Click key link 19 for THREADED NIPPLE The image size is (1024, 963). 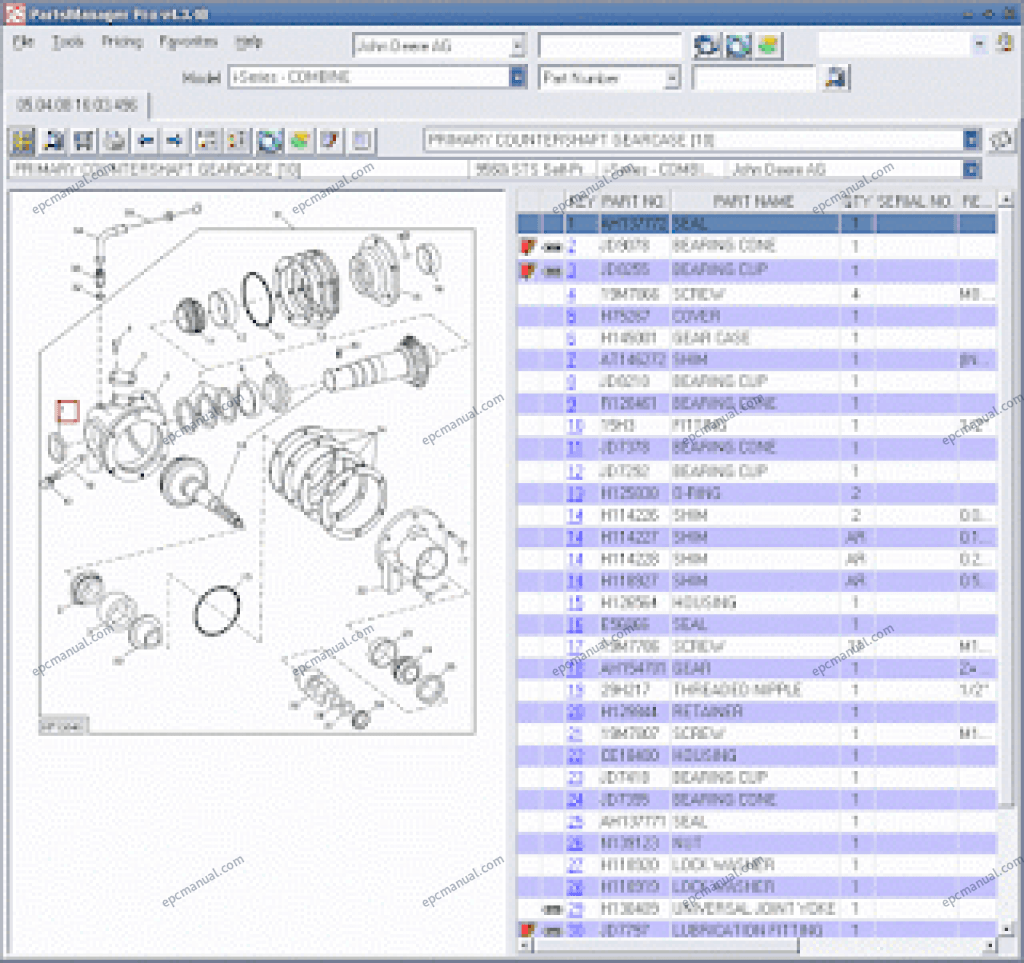point(575,690)
